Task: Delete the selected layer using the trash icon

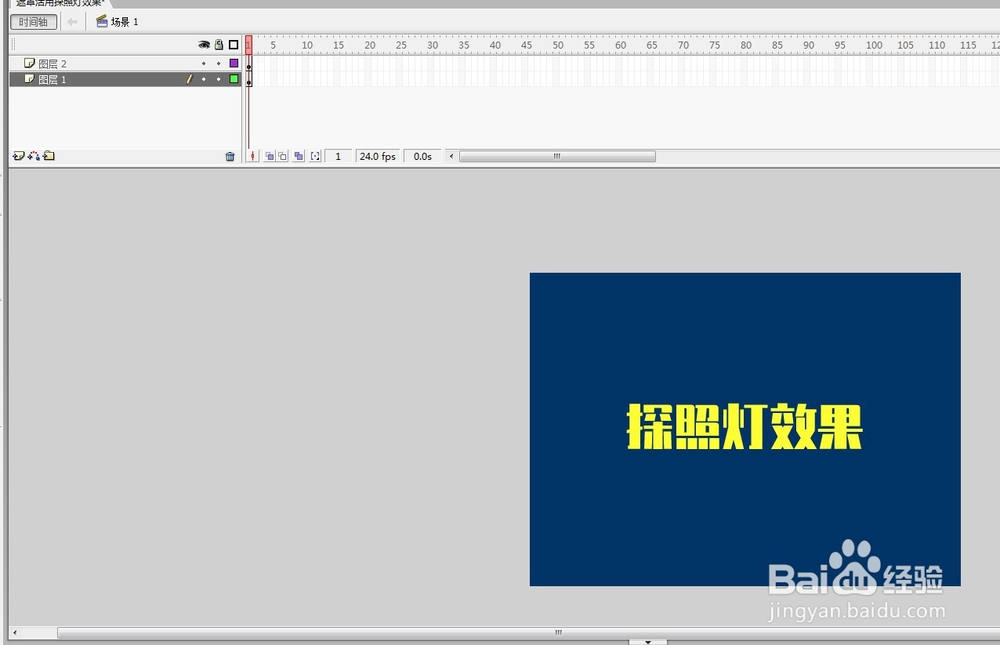Action: point(231,156)
